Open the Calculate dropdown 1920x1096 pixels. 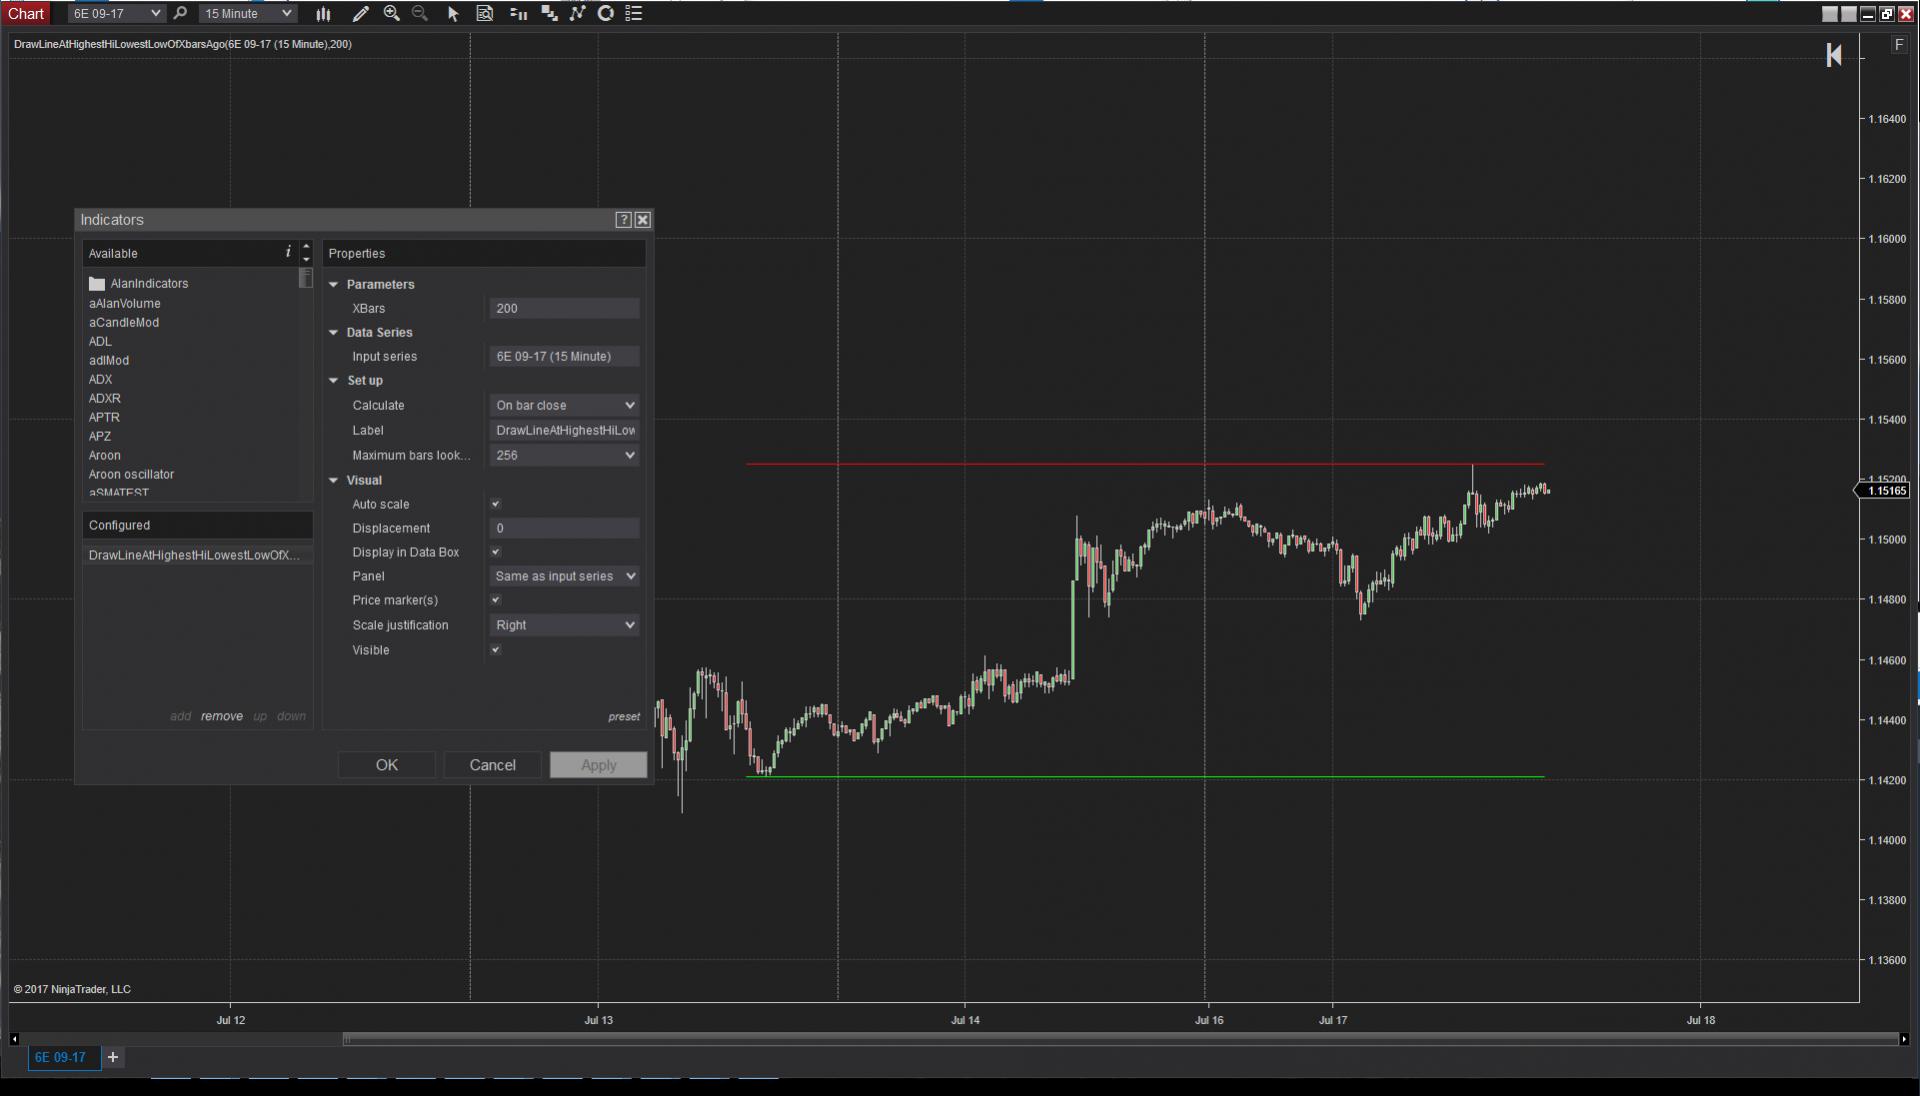pyautogui.click(x=565, y=405)
